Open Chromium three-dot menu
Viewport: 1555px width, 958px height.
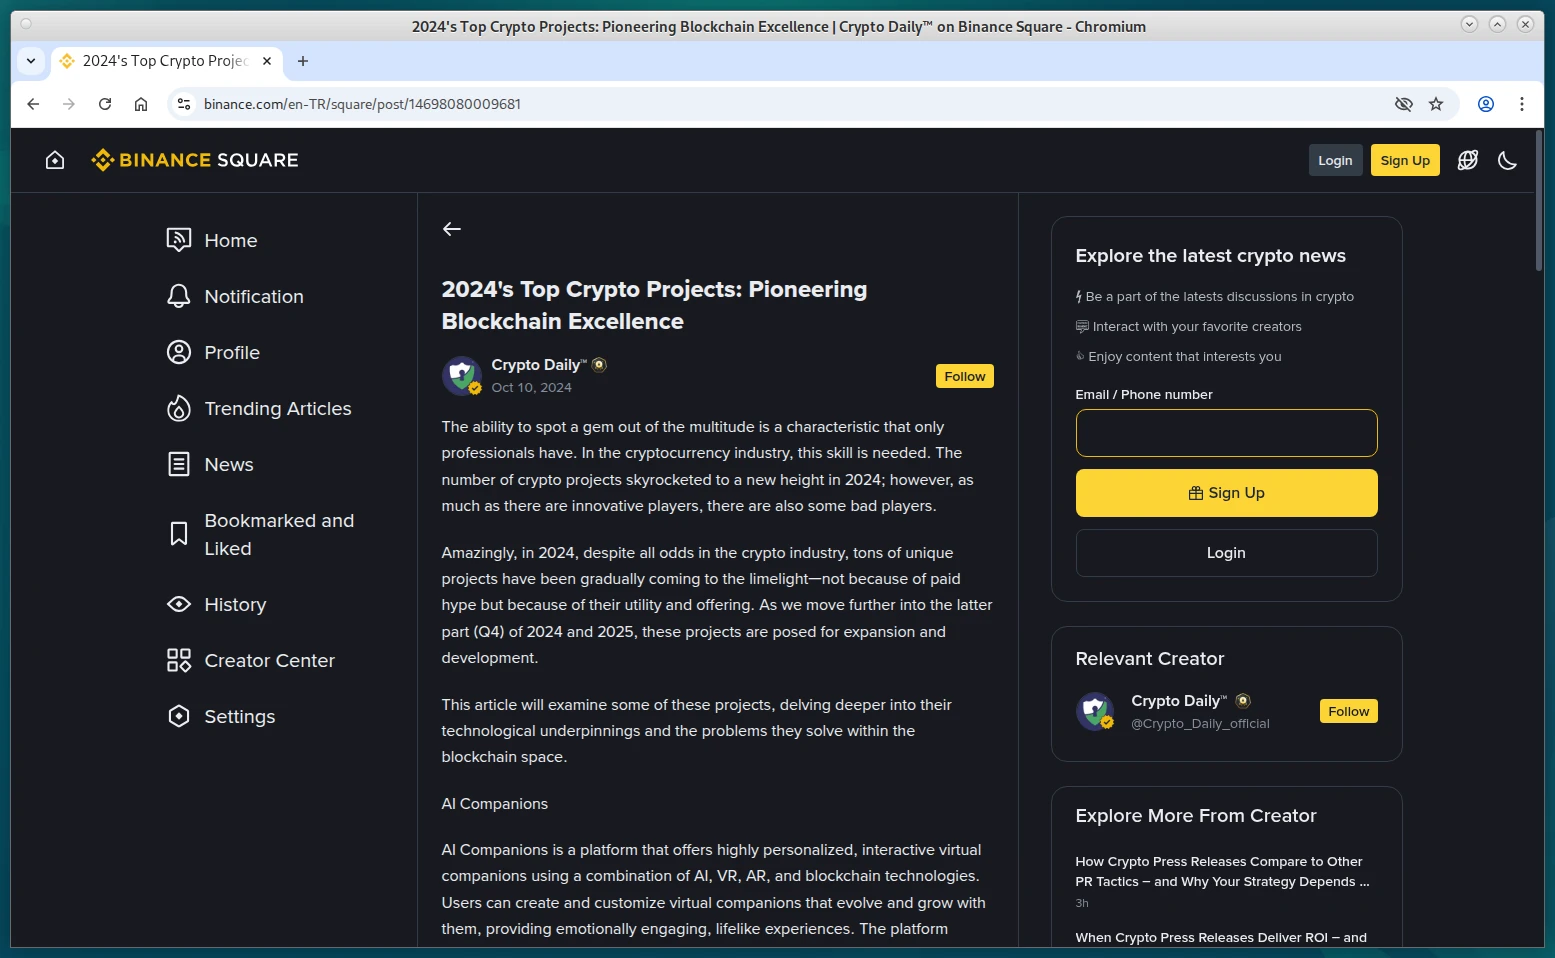point(1521,104)
